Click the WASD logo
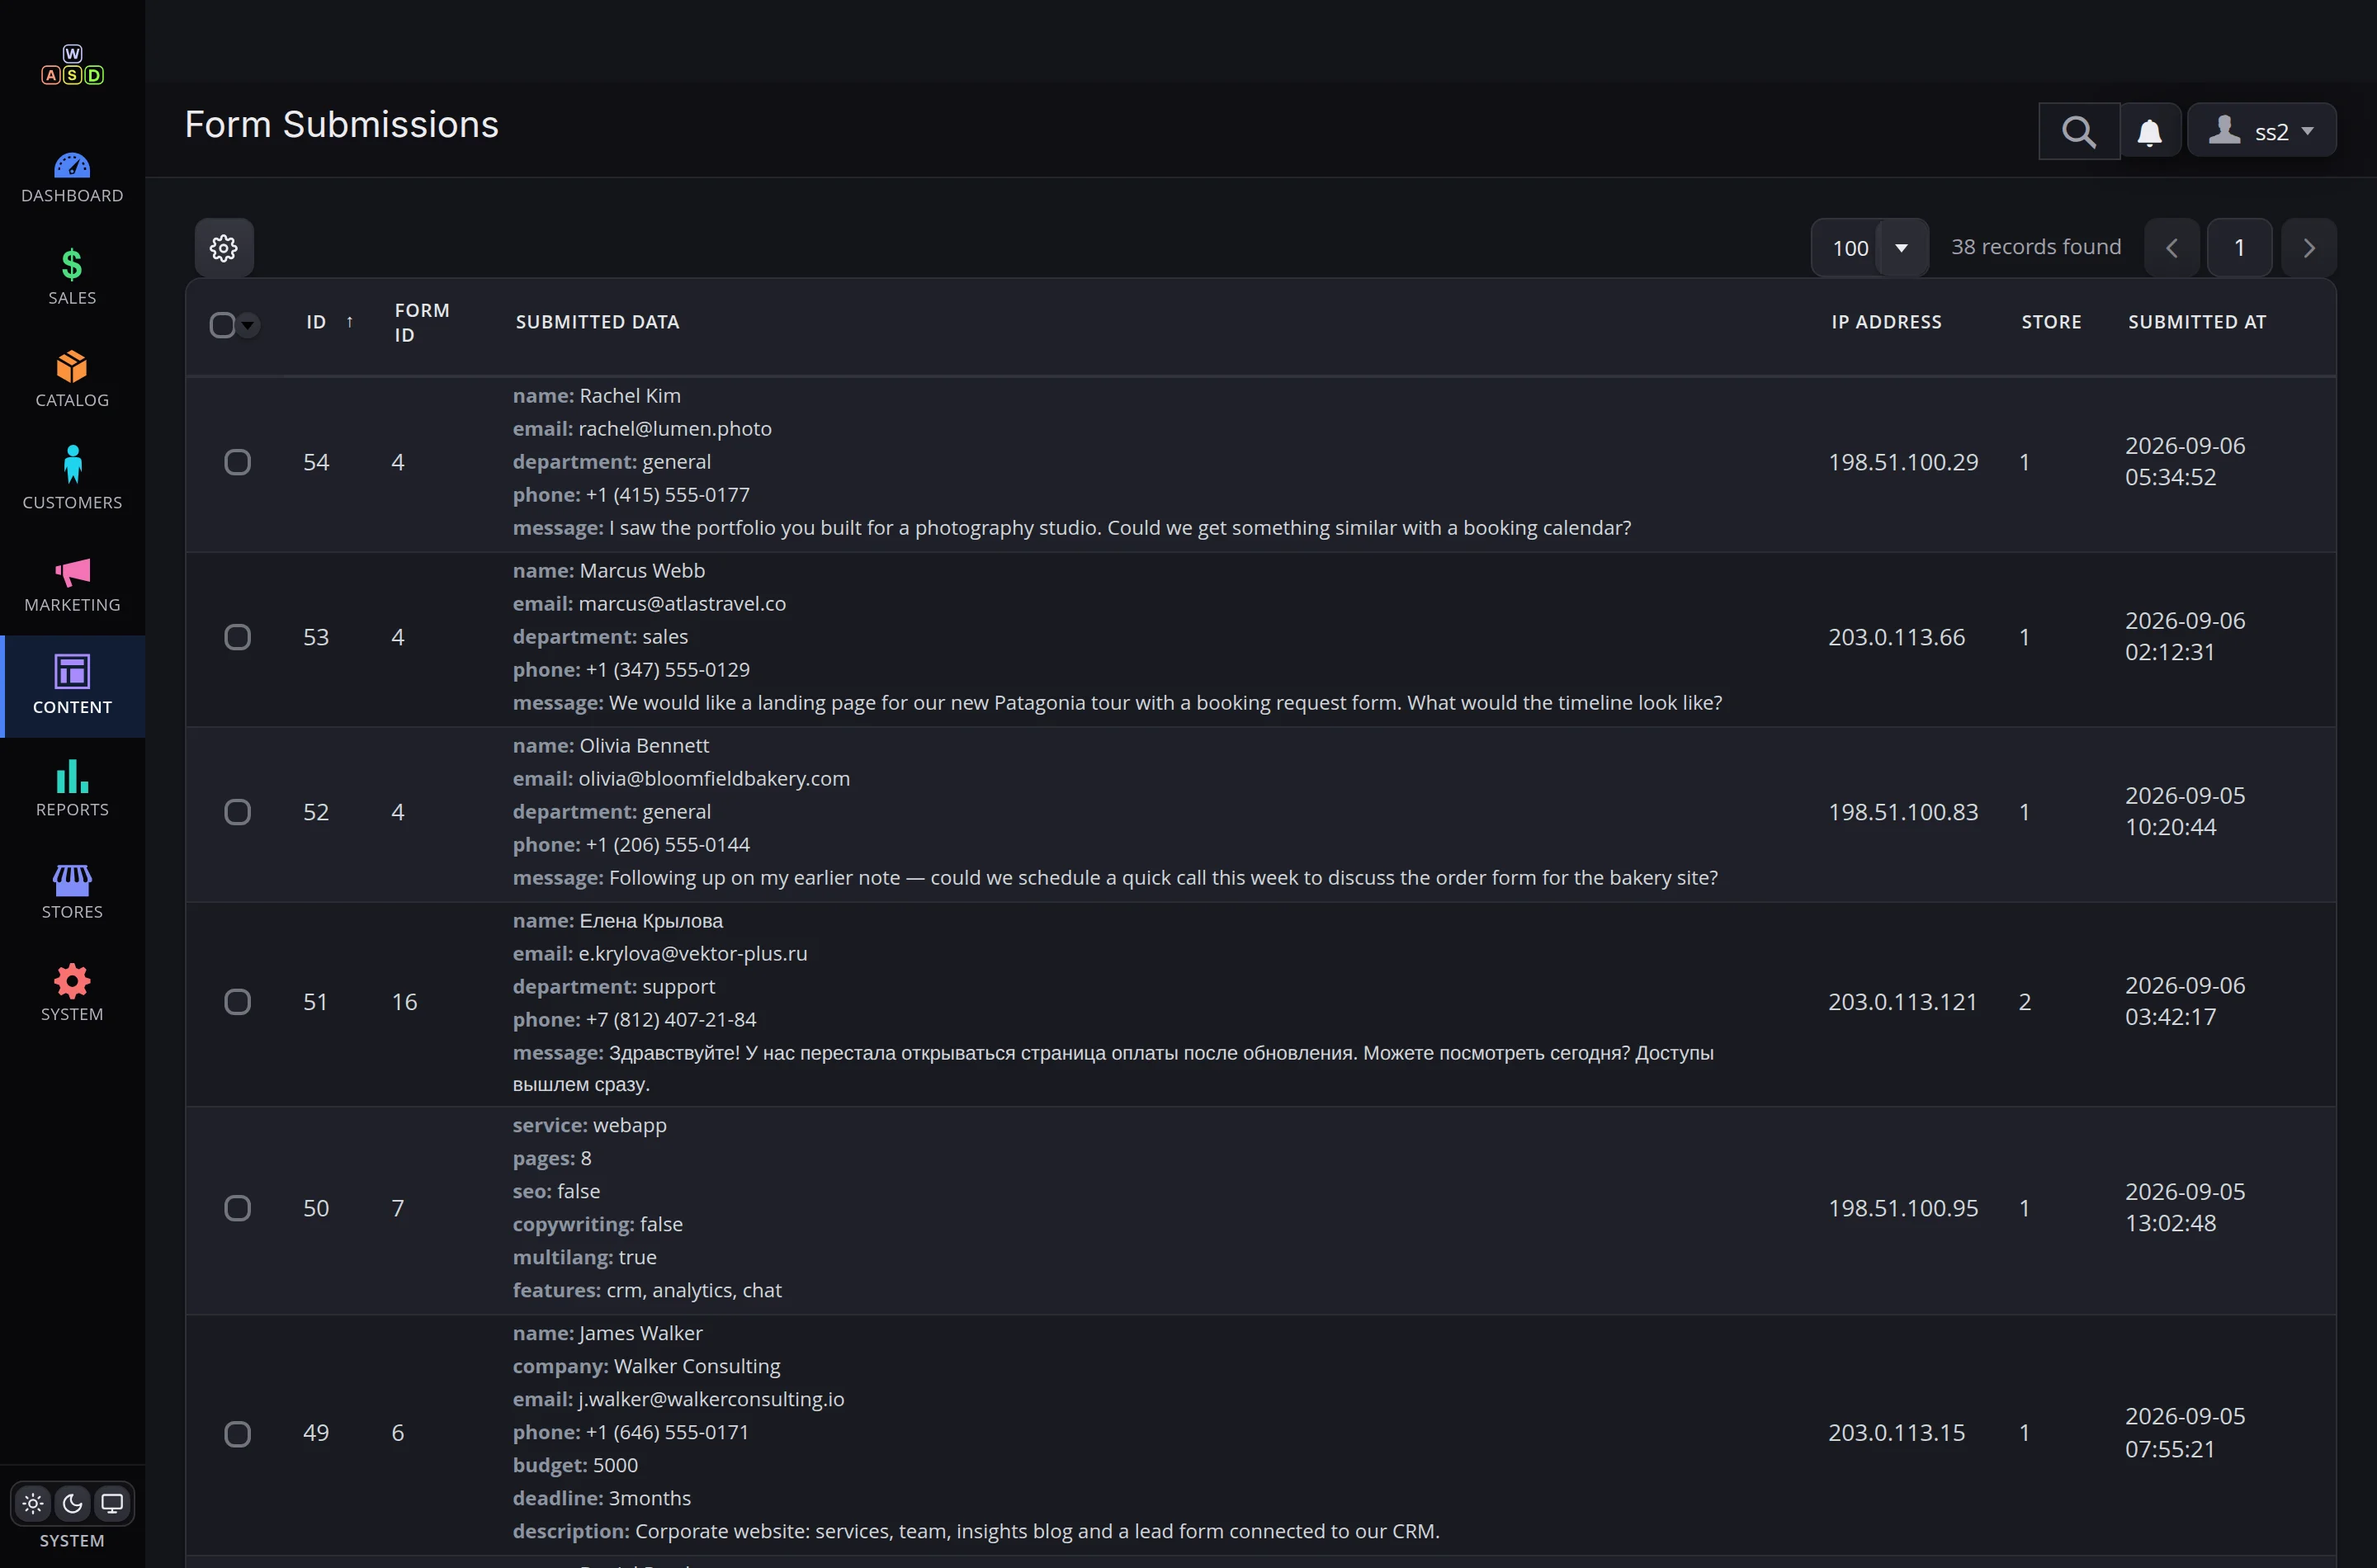Screen dimensions: 2377x1568 [72, 64]
